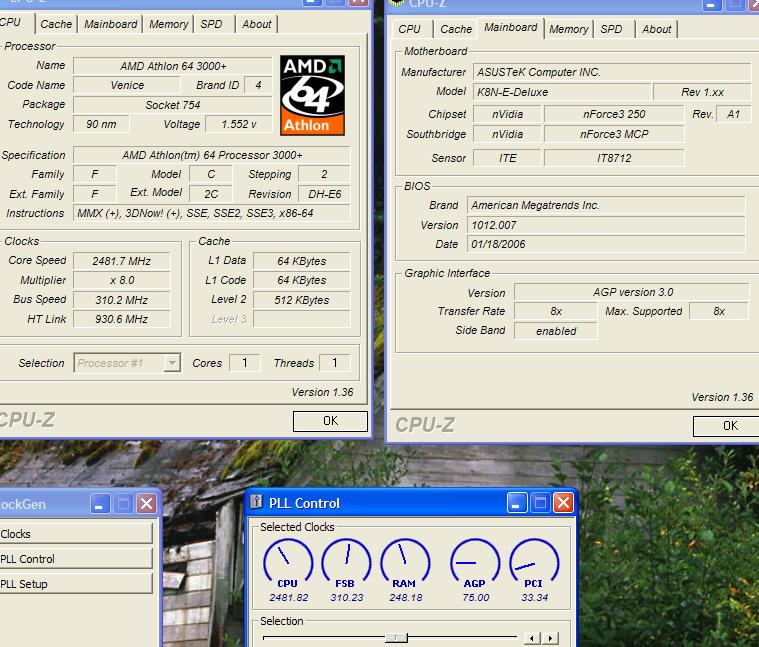Image resolution: width=759 pixels, height=647 pixels.
Task: Click the Sensor value IT8712
Action: [x=614, y=158]
